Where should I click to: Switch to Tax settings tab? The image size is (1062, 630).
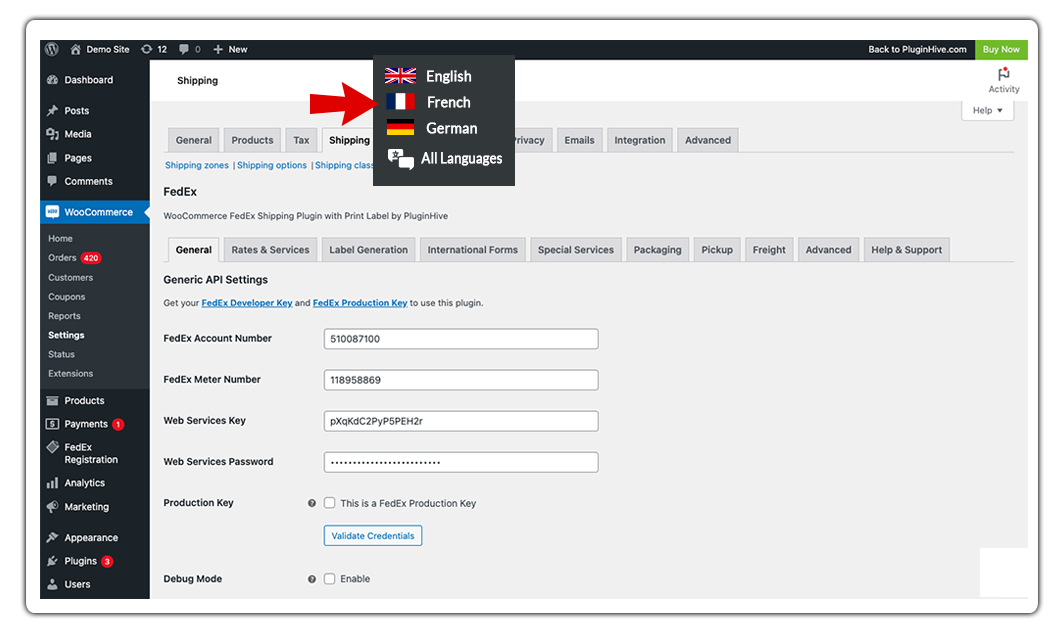pos(301,140)
